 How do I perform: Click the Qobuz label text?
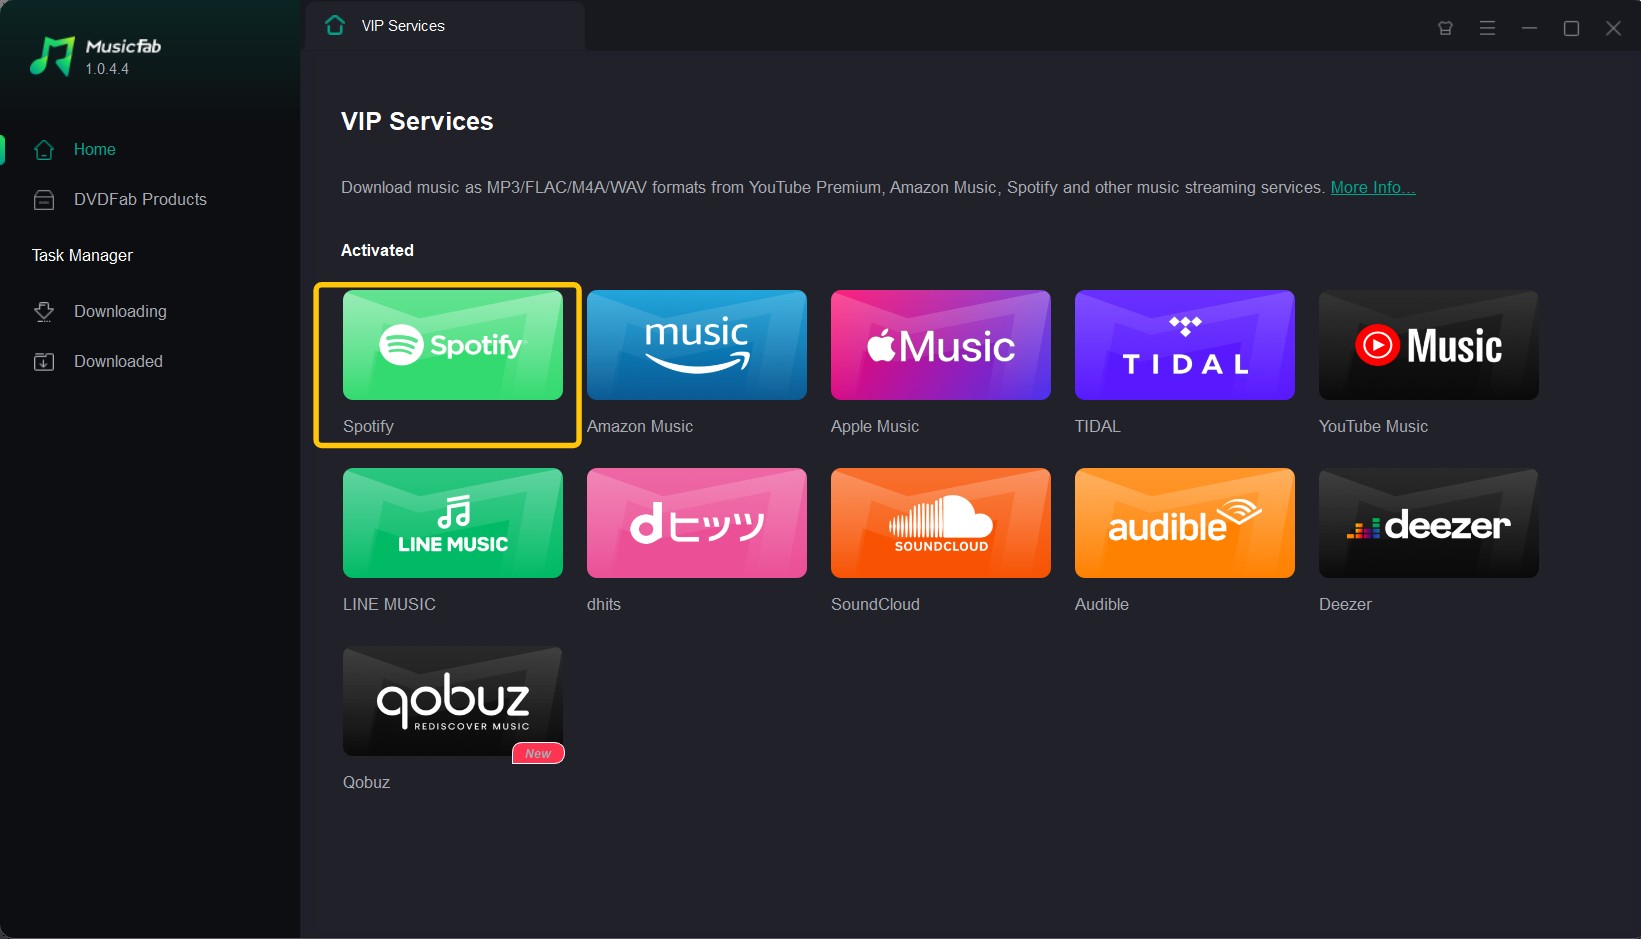coord(366,782)
